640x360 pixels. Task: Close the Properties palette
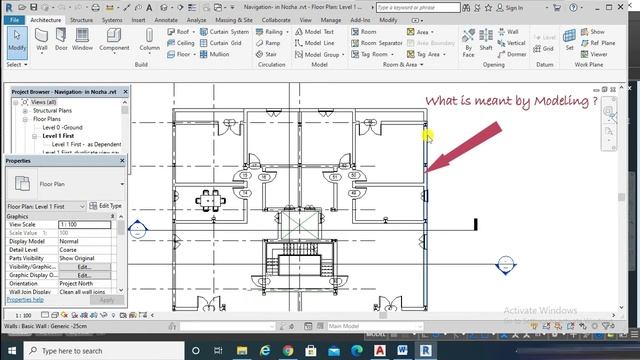pos(122,161)
